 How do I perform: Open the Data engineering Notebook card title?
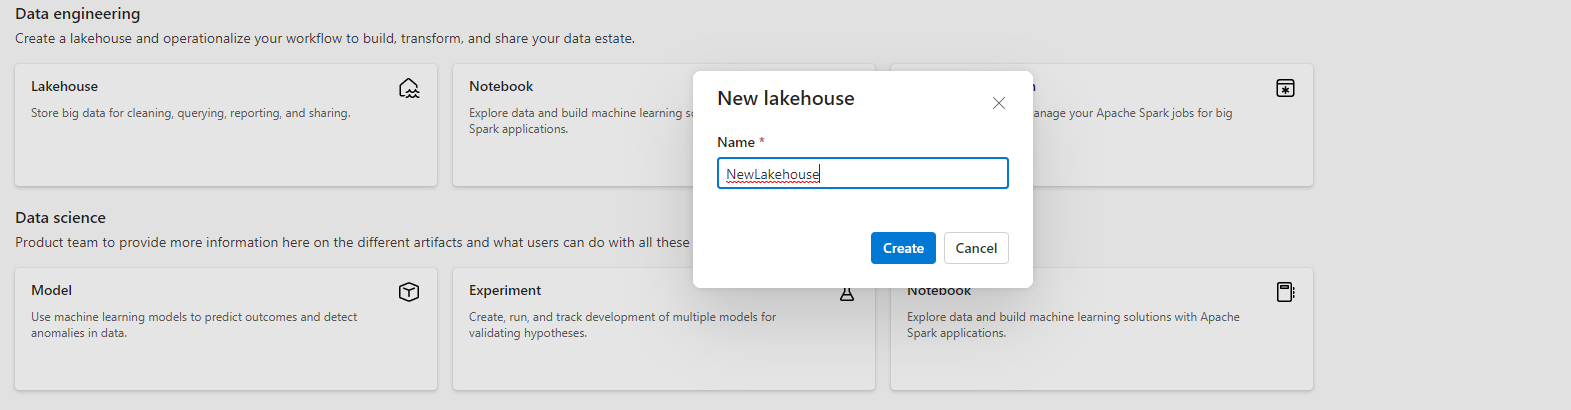pos(501,87)
